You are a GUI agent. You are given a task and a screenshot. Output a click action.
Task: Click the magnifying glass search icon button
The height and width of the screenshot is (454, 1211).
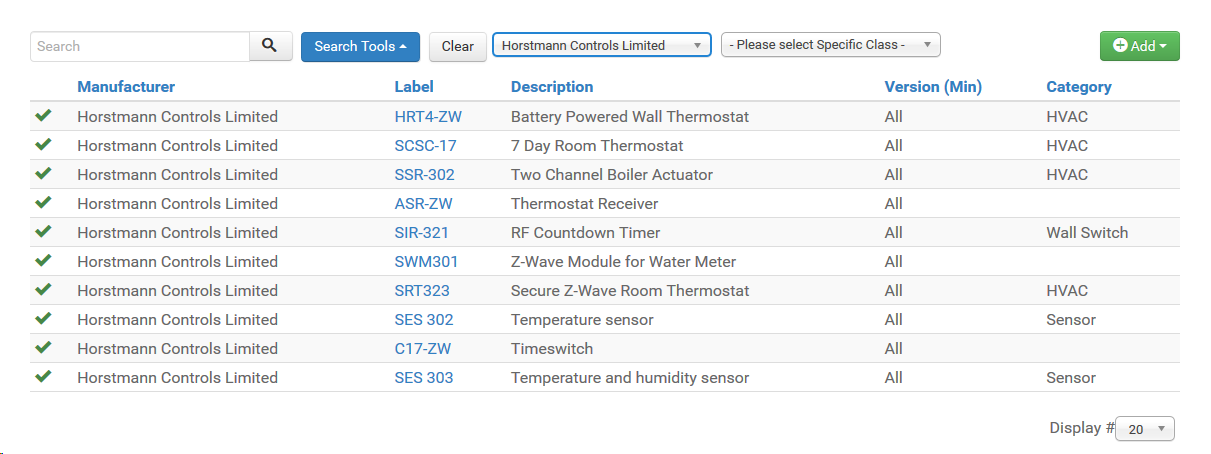(x=270, y=46)
